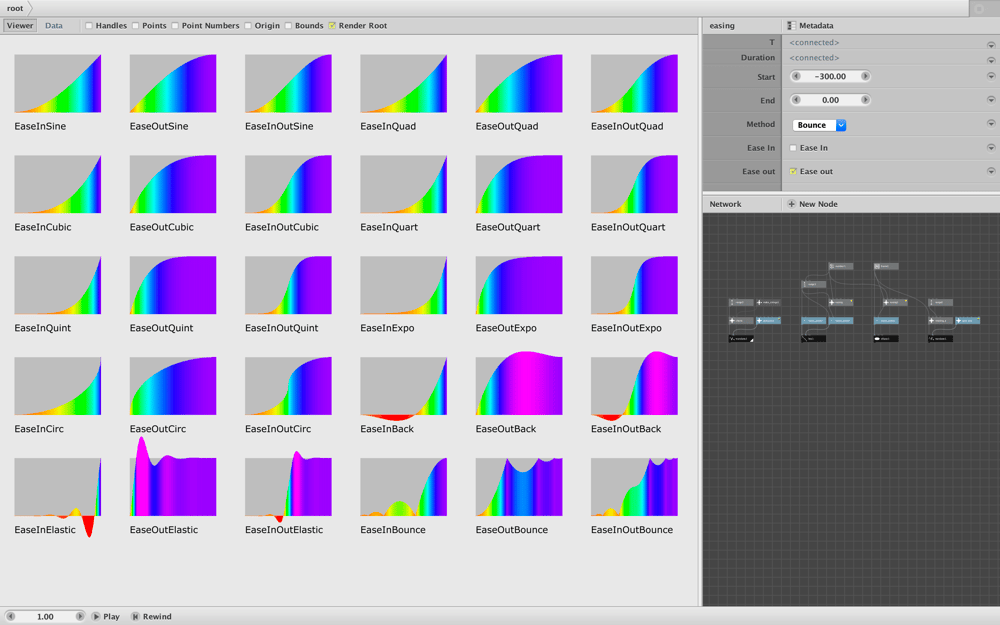
Task: Click the EaseInOutElastic text label
Action: point(284,529)
